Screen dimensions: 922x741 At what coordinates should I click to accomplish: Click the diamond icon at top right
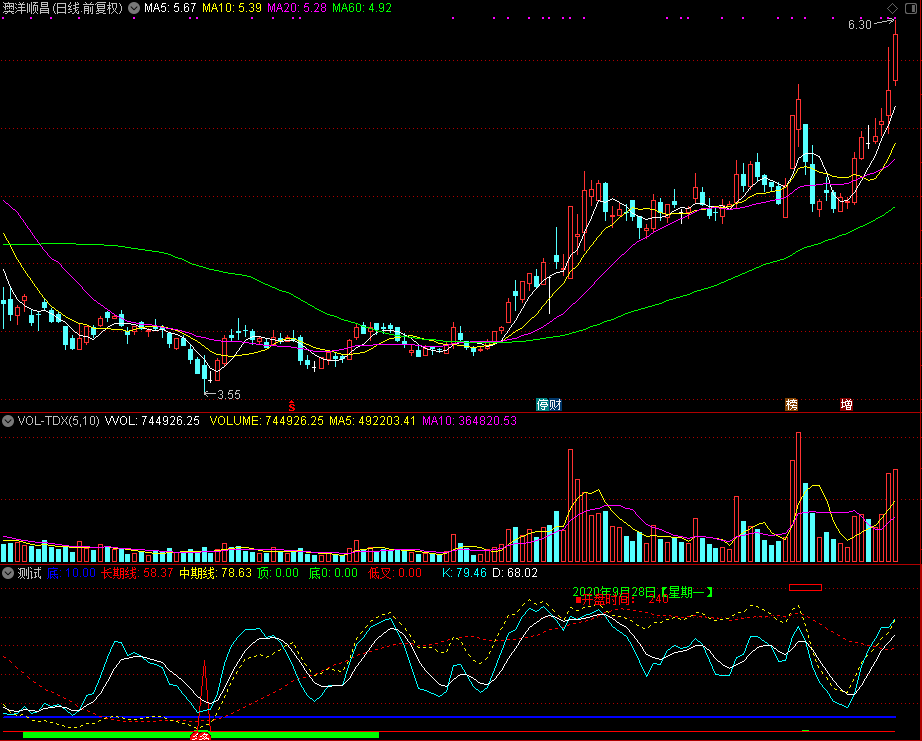click(893, 8)
